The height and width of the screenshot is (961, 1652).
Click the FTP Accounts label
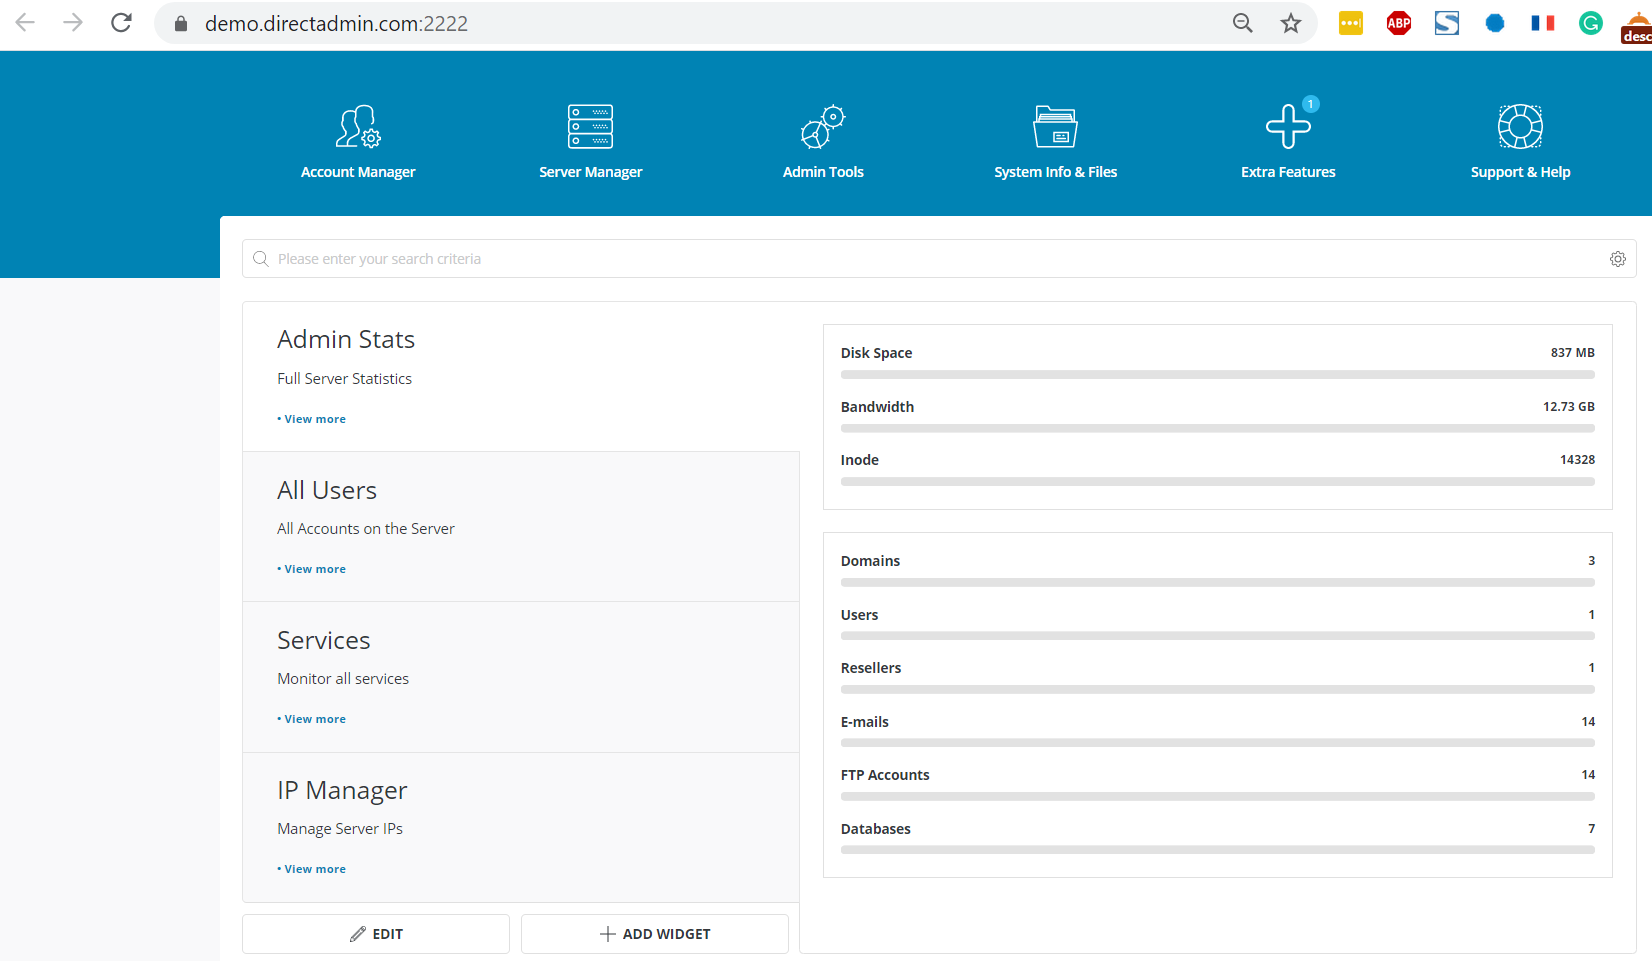[x=885, y=775]
